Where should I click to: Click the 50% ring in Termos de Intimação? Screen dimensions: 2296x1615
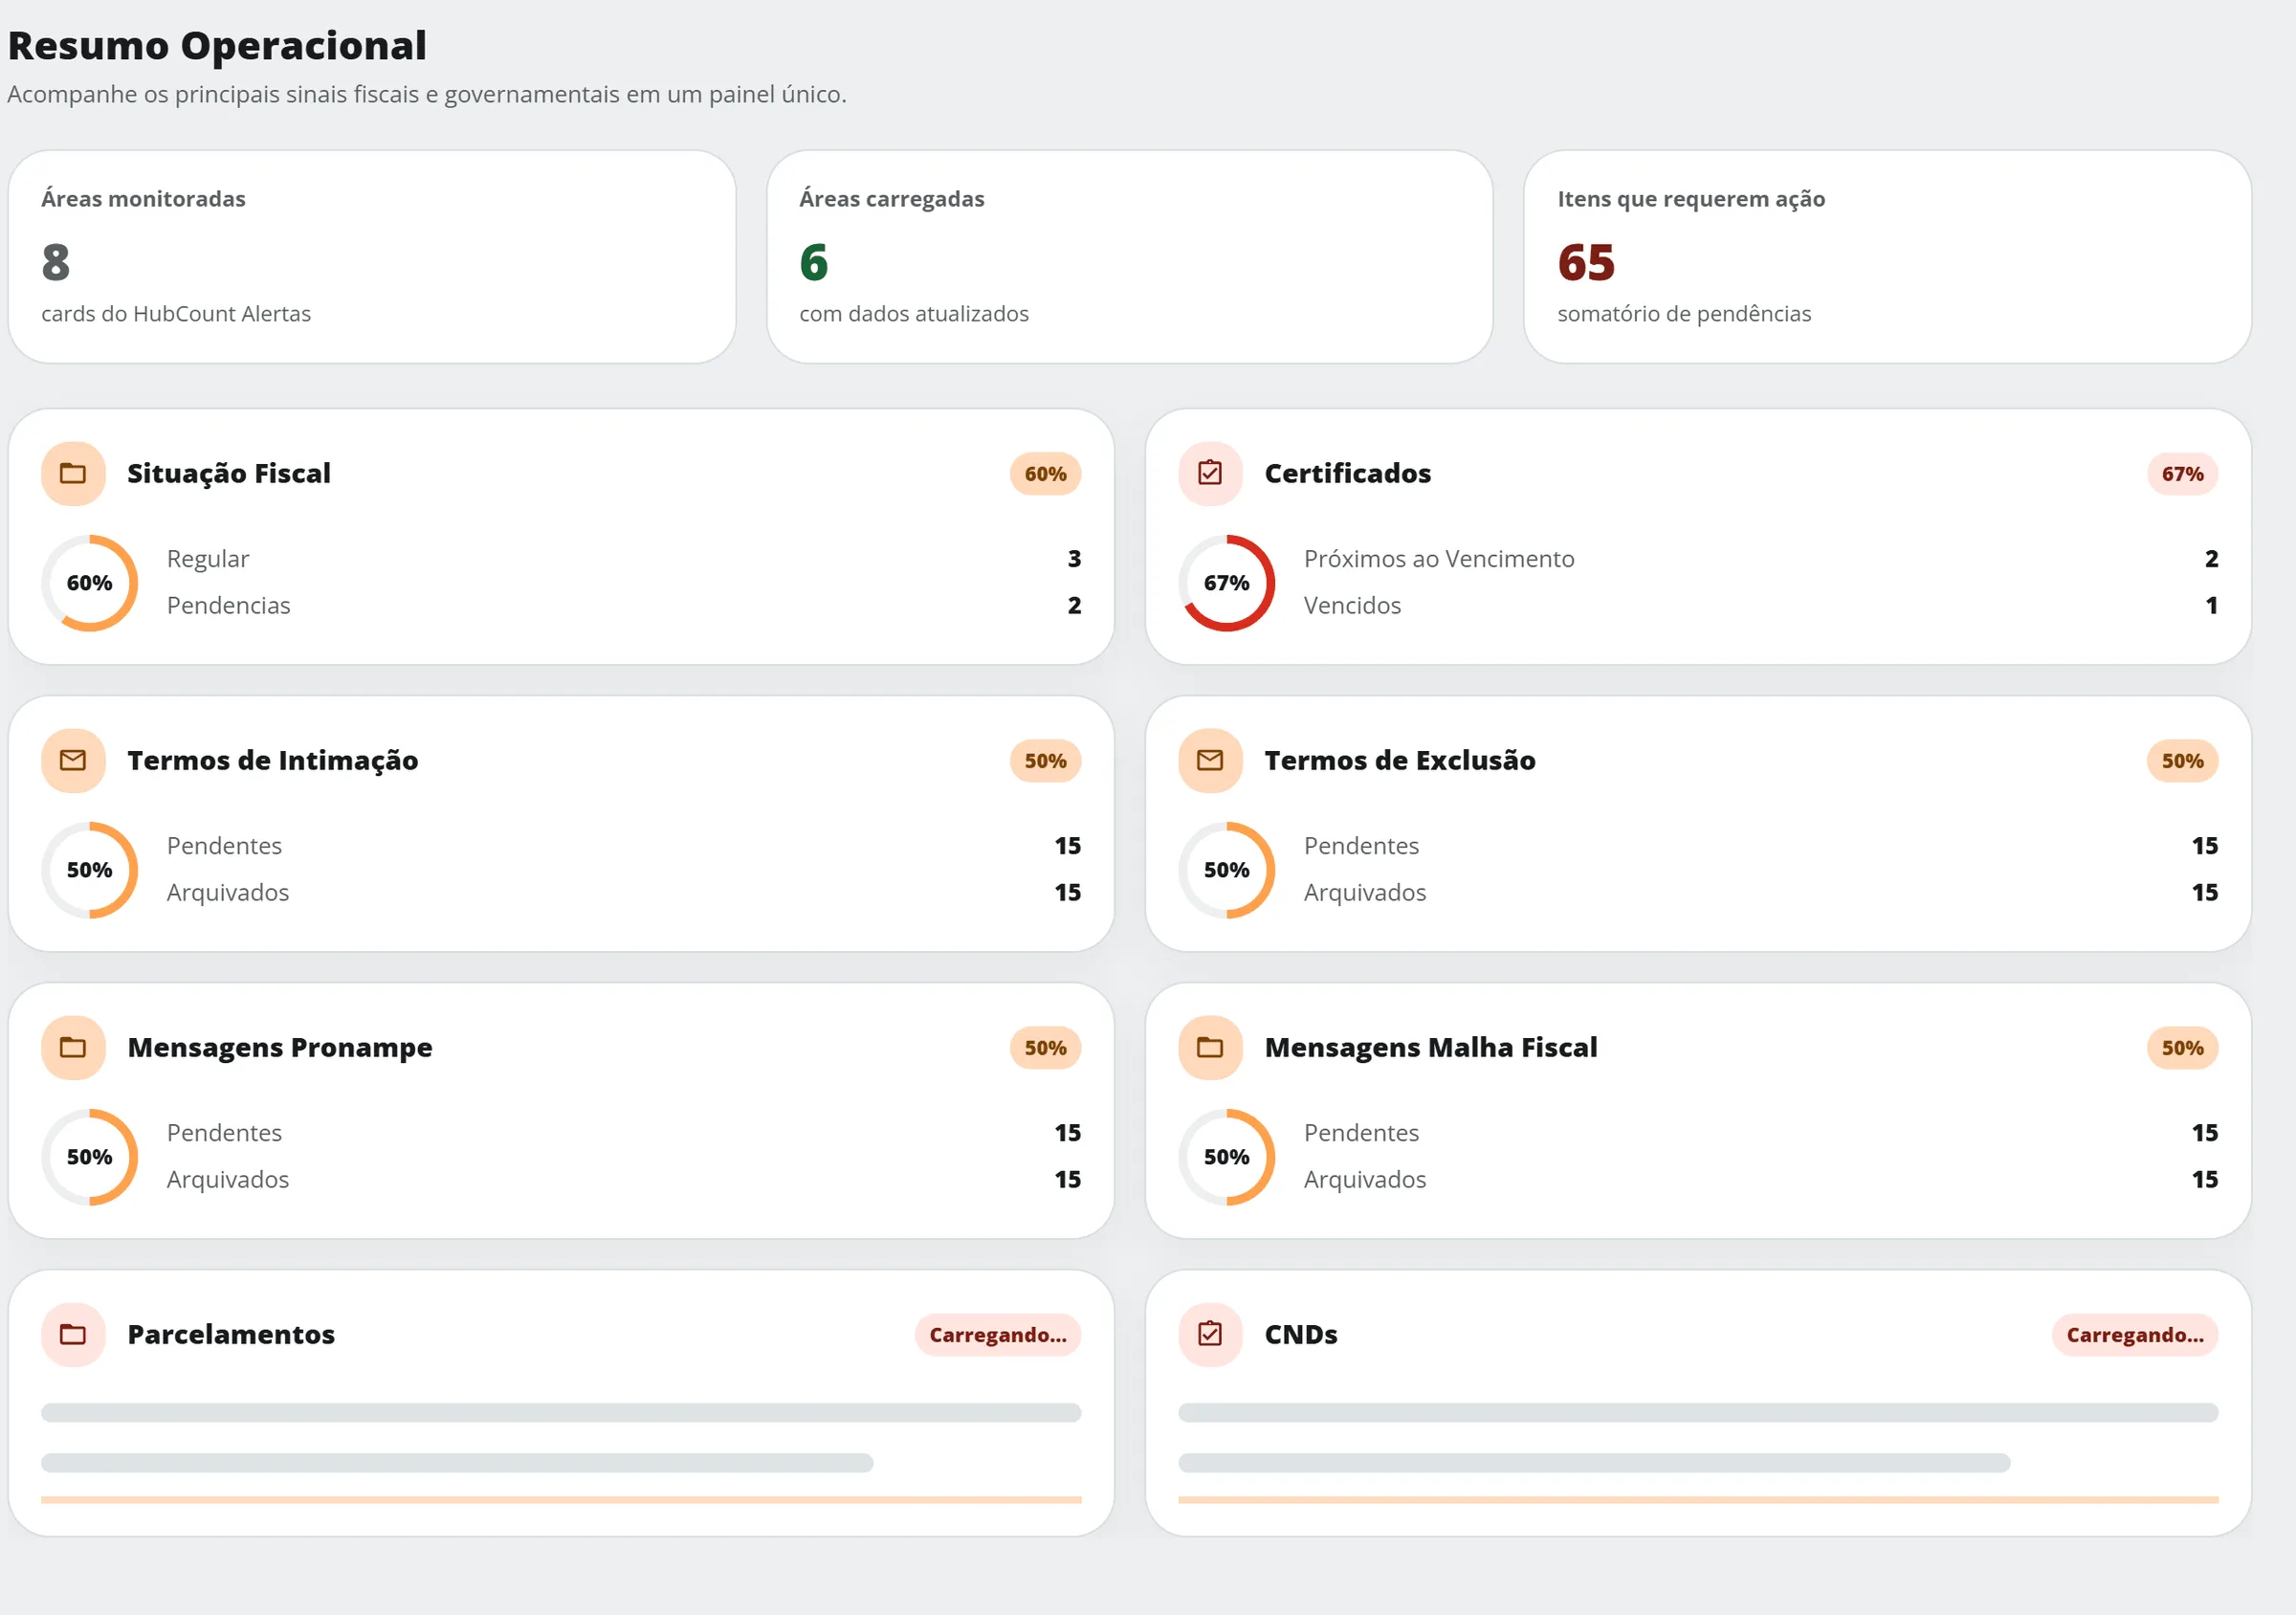click(x=90, y=870)
